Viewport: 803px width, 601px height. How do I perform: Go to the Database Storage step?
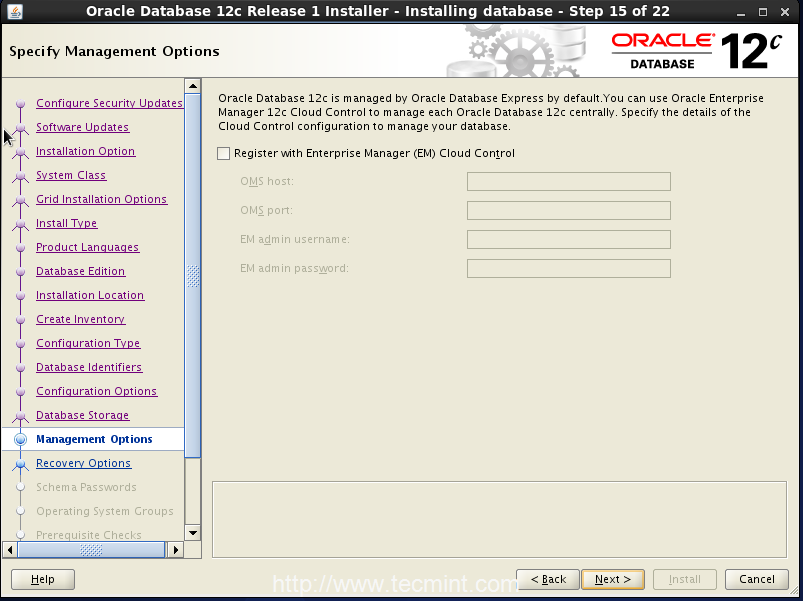pos(82,415)
